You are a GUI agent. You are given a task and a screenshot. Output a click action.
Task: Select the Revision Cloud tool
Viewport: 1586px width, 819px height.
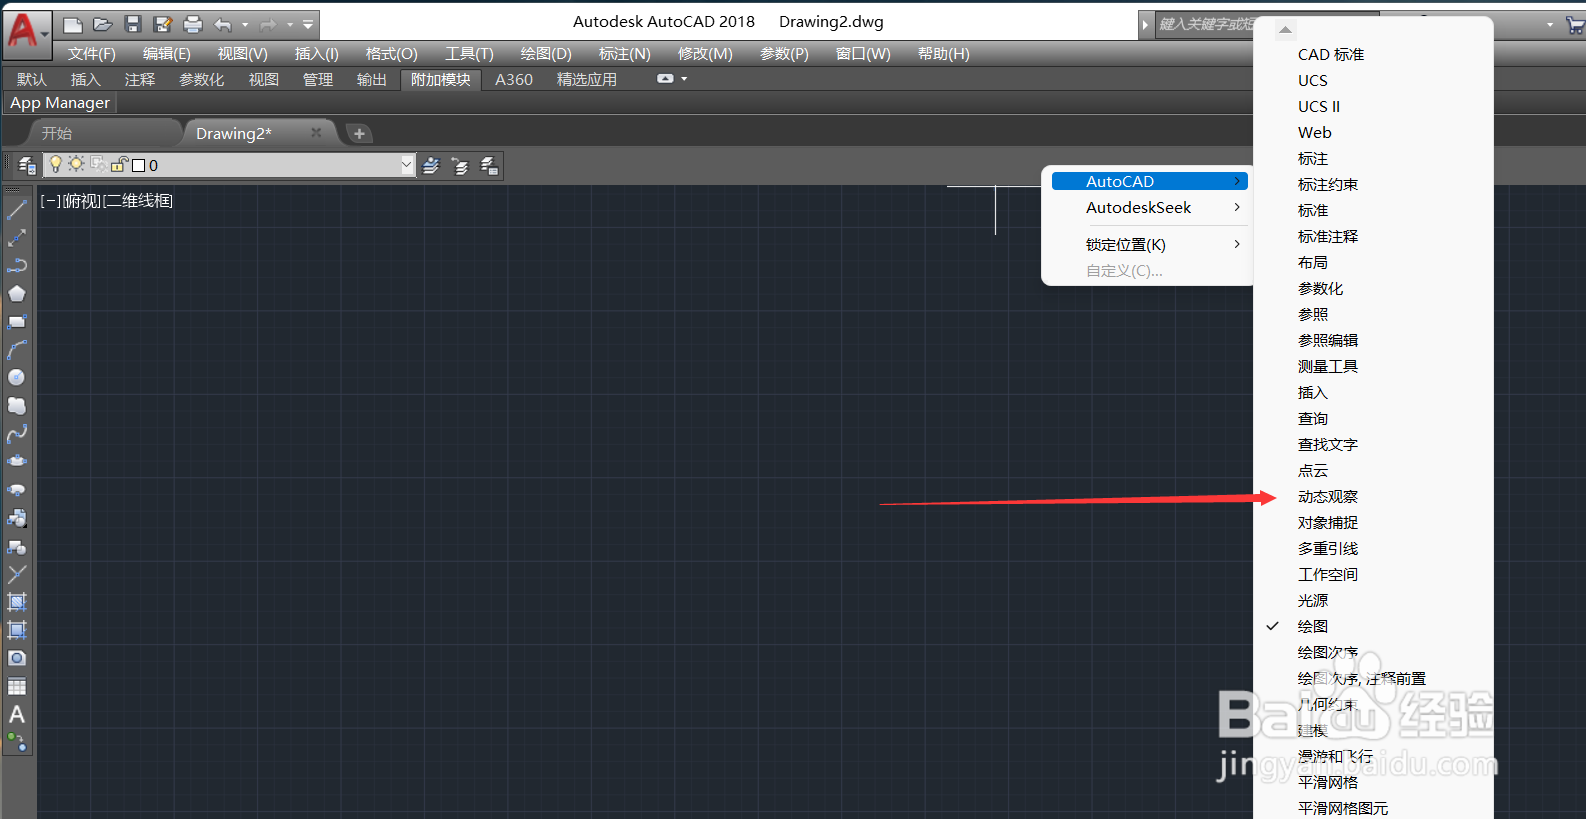tap(17, 406)
